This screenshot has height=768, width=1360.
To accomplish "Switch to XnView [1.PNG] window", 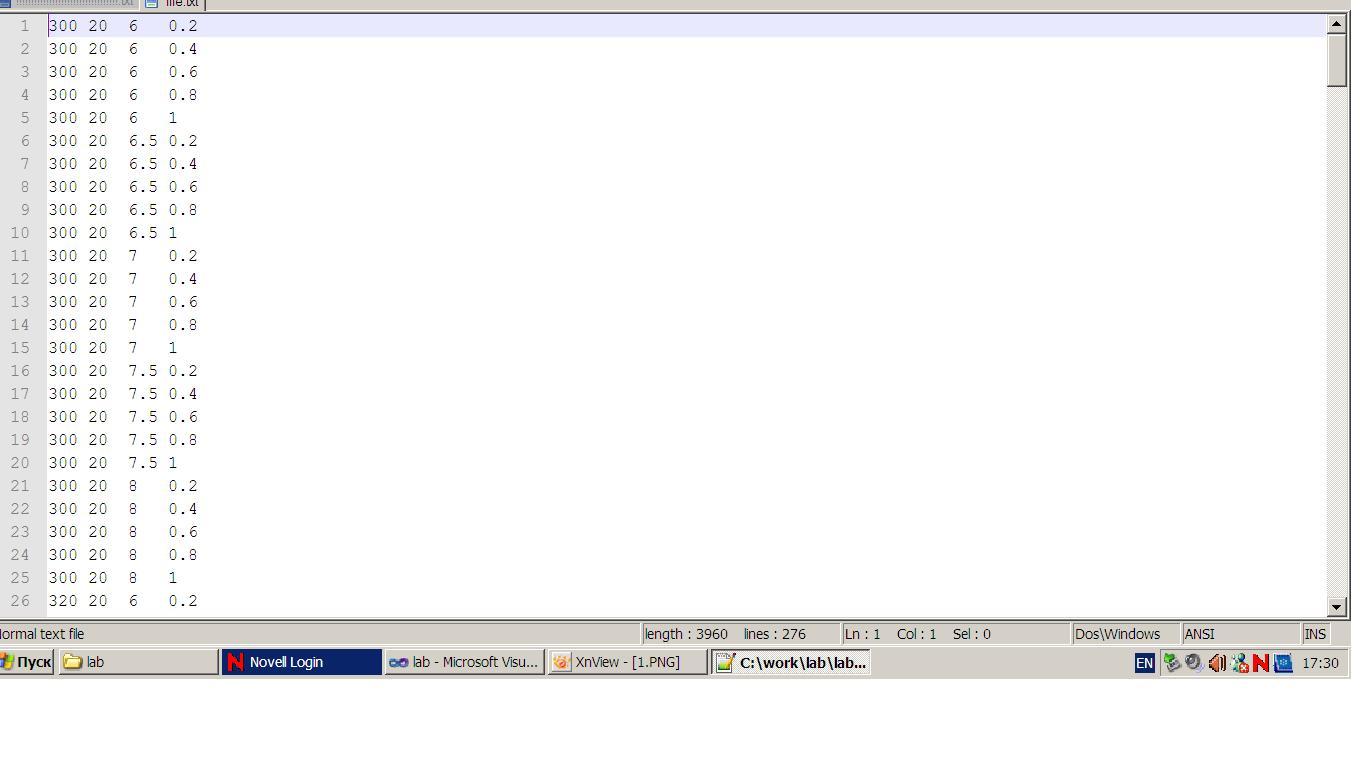I will click(x=627, y=662).
